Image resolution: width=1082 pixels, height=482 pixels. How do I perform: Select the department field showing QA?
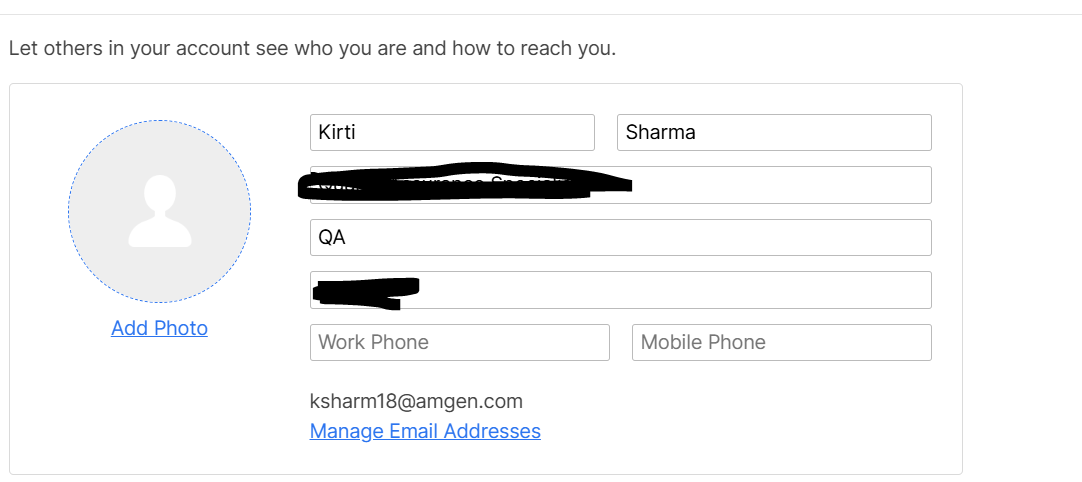(x=620, y=238)
